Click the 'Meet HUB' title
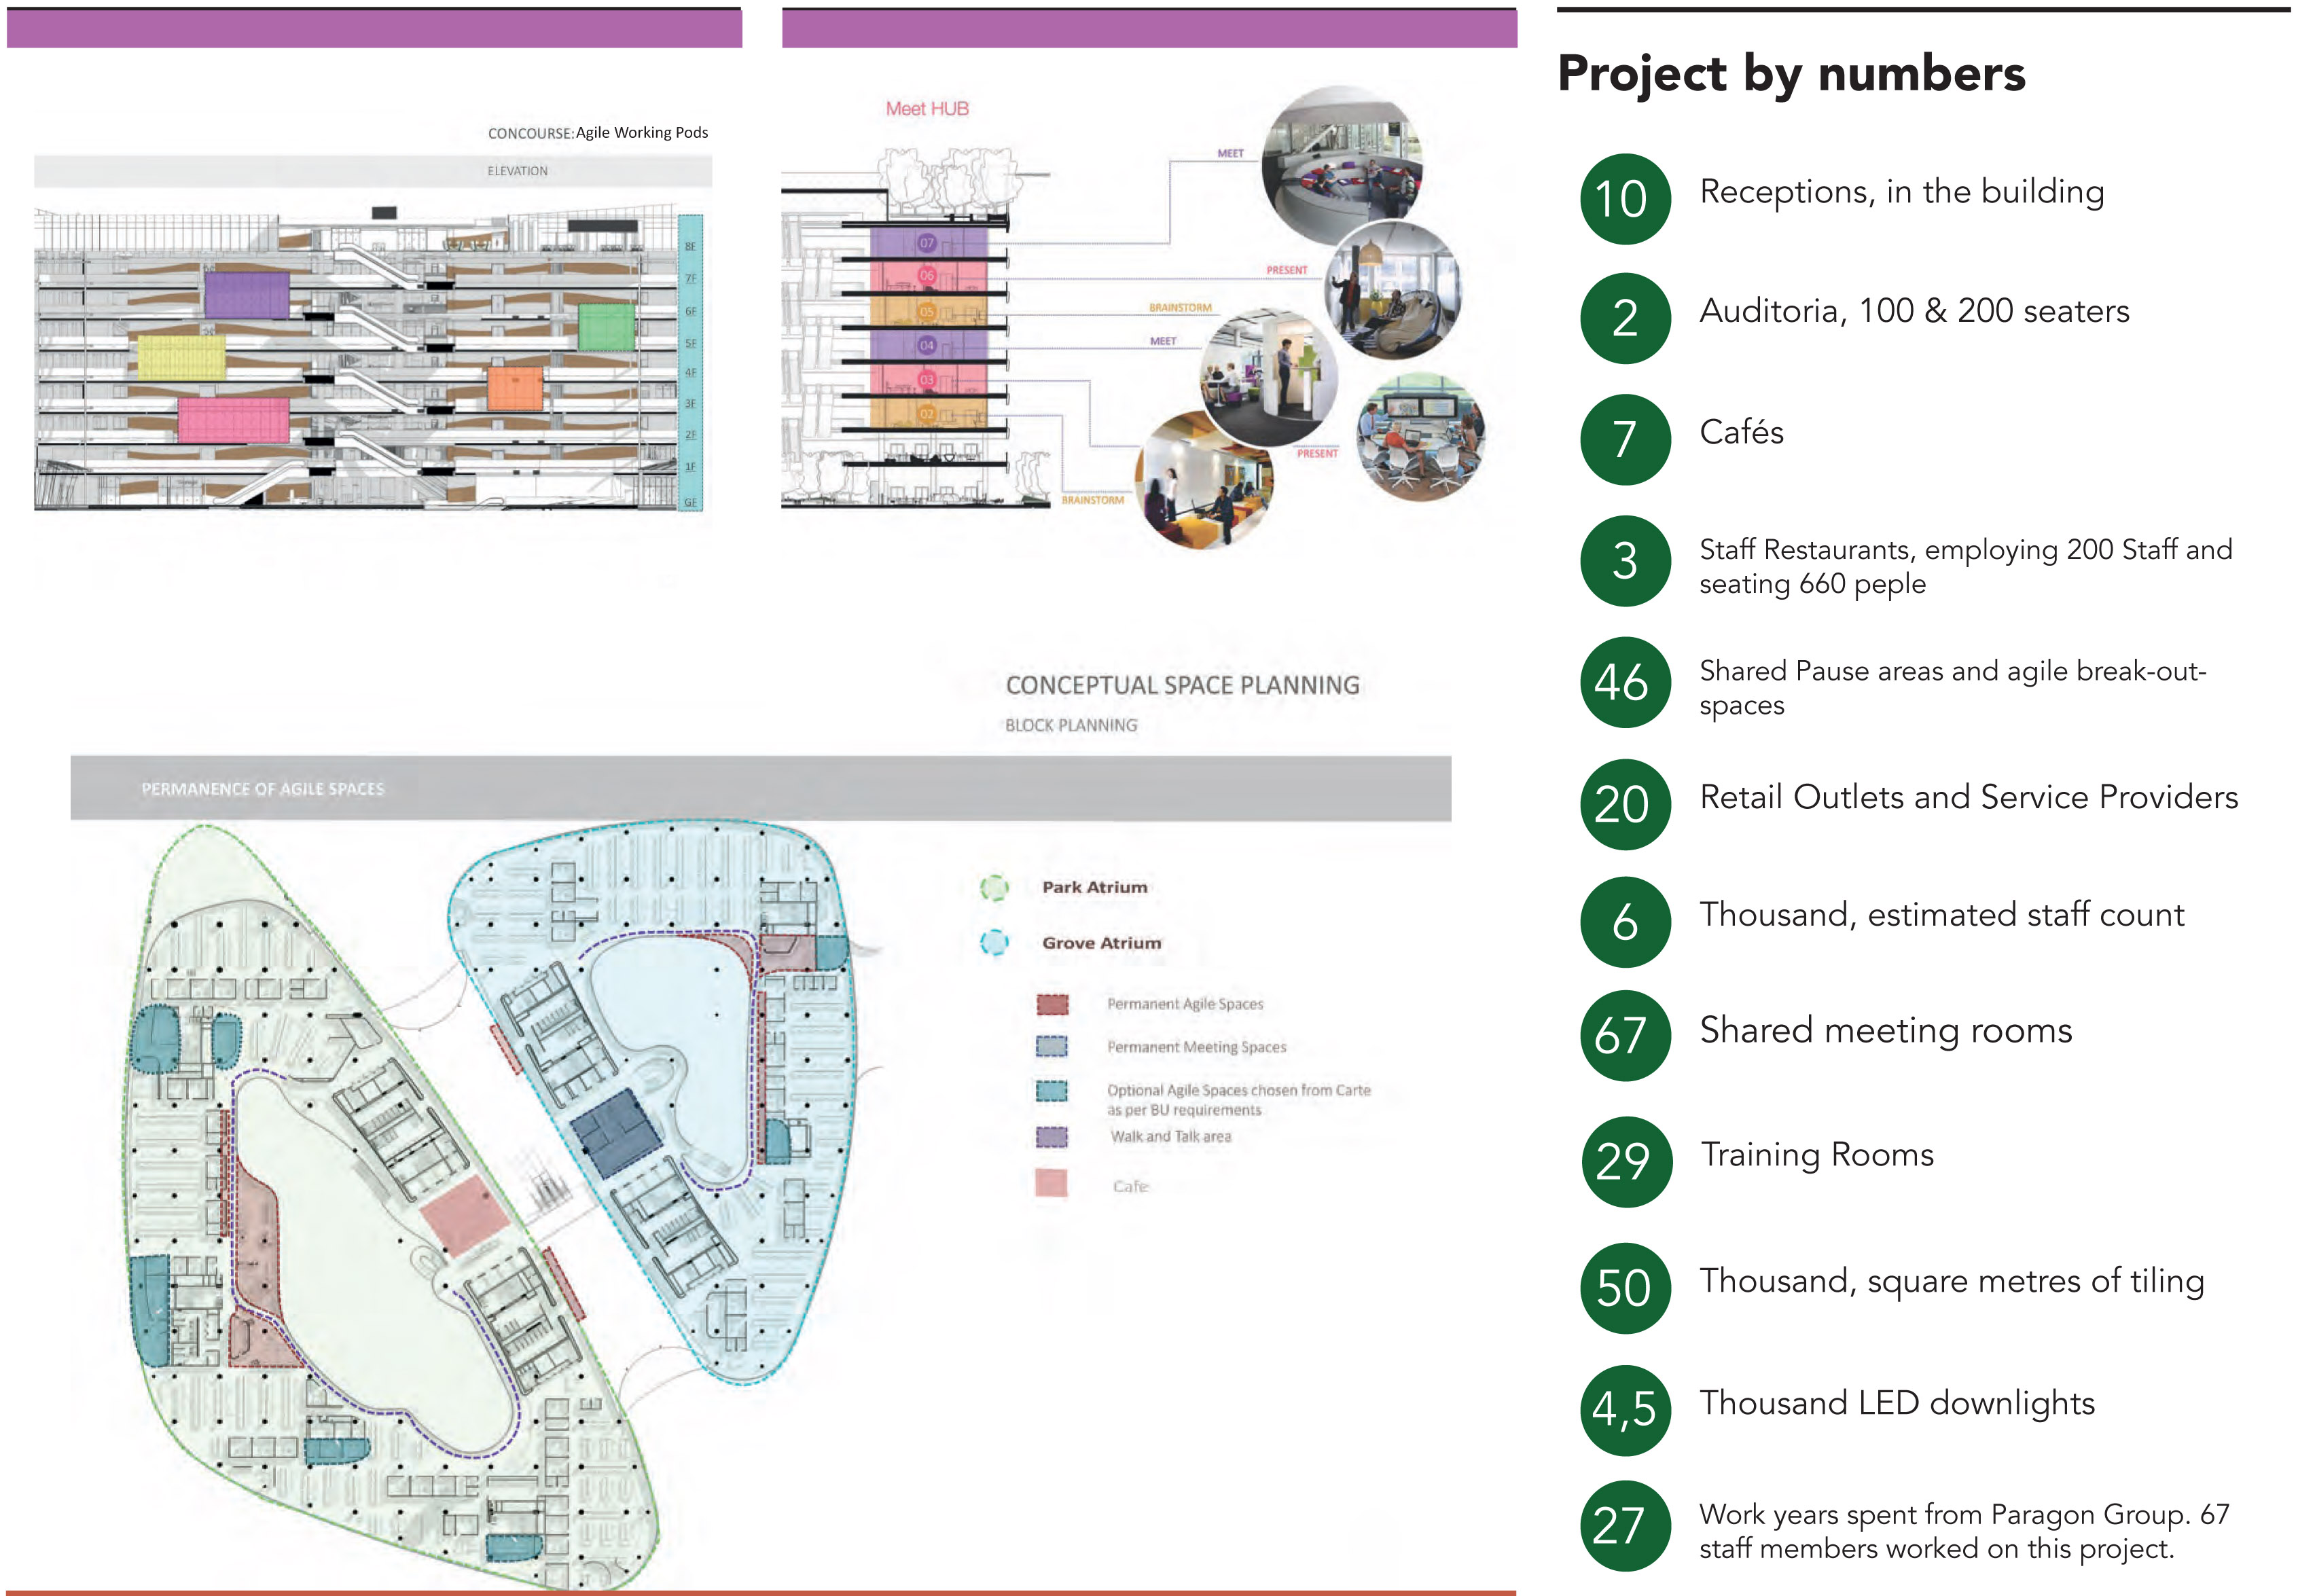Screen dimensions: 2298x1596 [927, 109]
